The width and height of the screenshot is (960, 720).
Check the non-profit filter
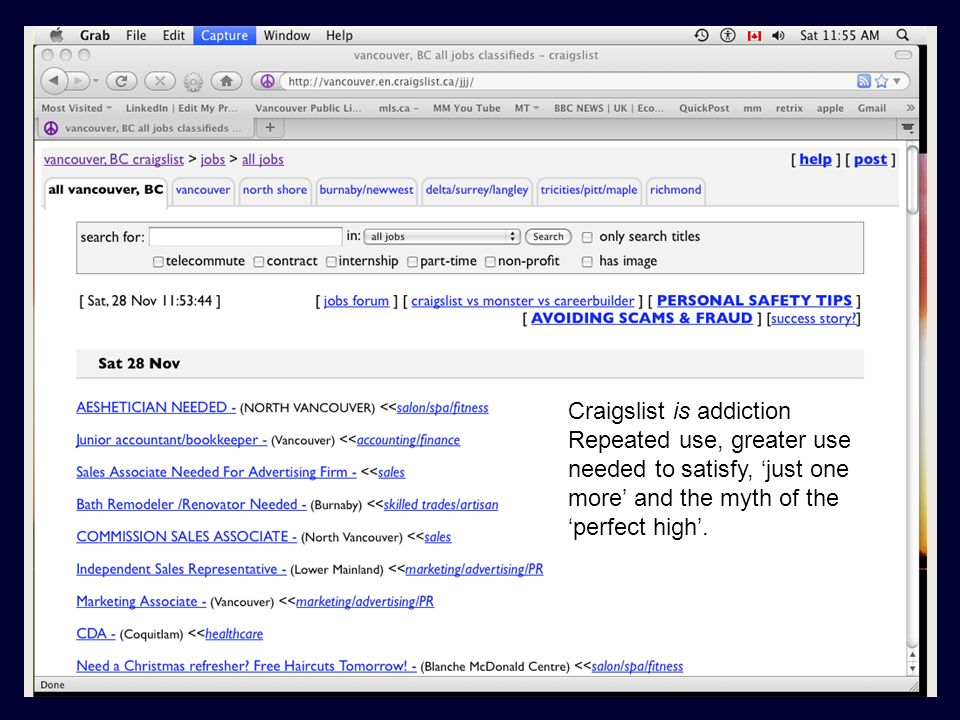(490, 261)
